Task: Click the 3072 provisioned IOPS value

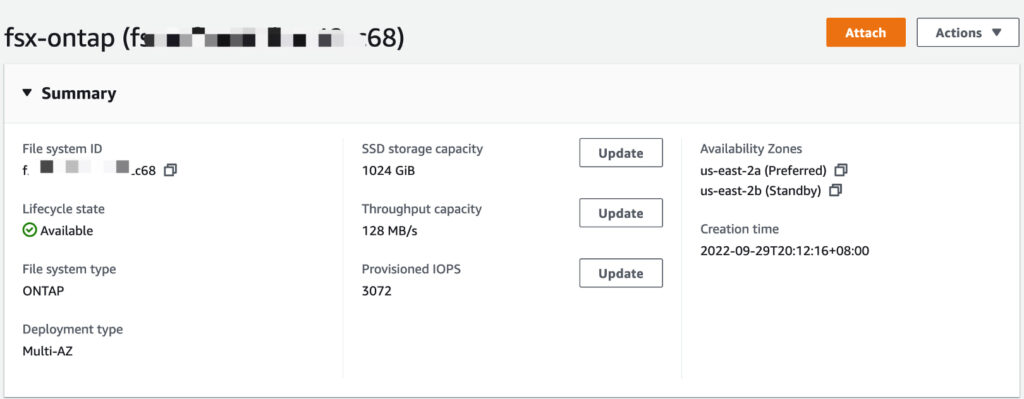Action: (x=377, y=291)
